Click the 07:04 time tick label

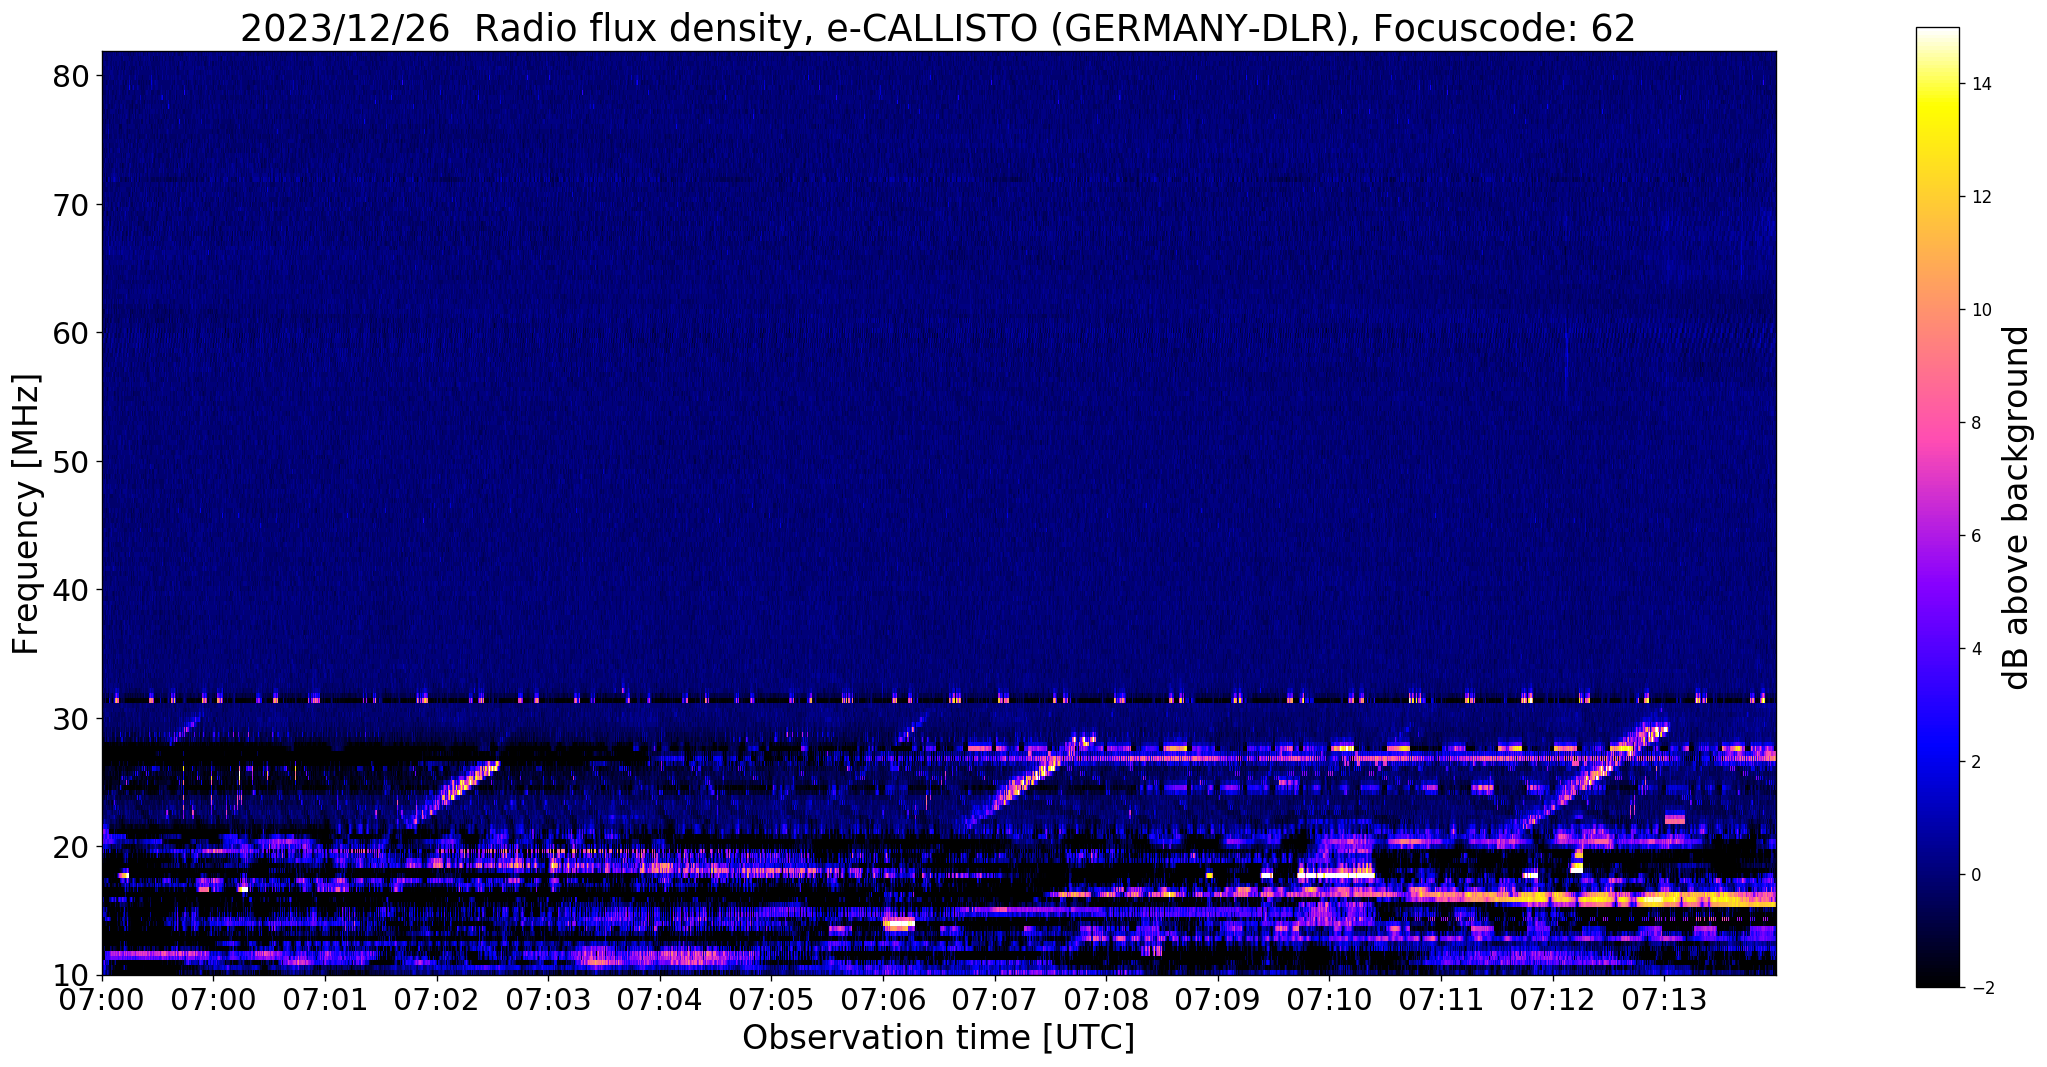tap(660, 998)
